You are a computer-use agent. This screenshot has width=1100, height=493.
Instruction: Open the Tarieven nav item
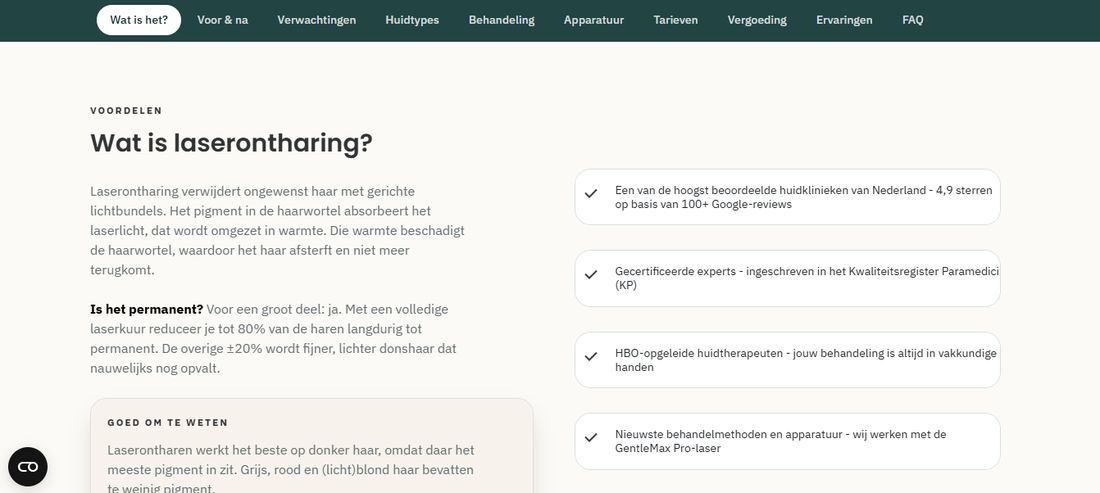click(676, 20)
